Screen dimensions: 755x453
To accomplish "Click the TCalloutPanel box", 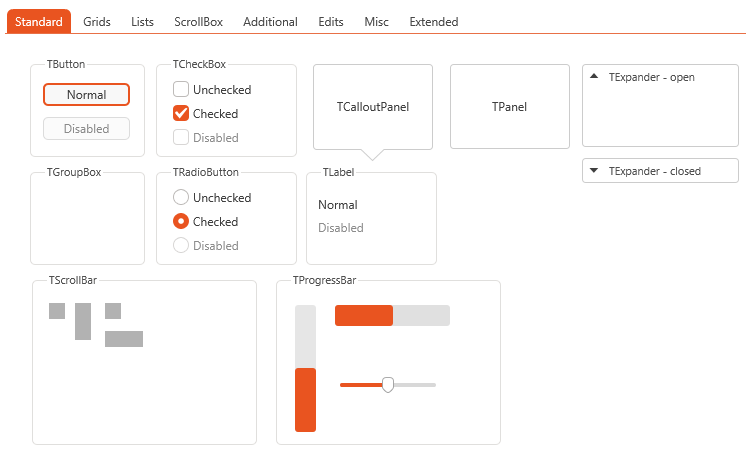I will [373, 107].
